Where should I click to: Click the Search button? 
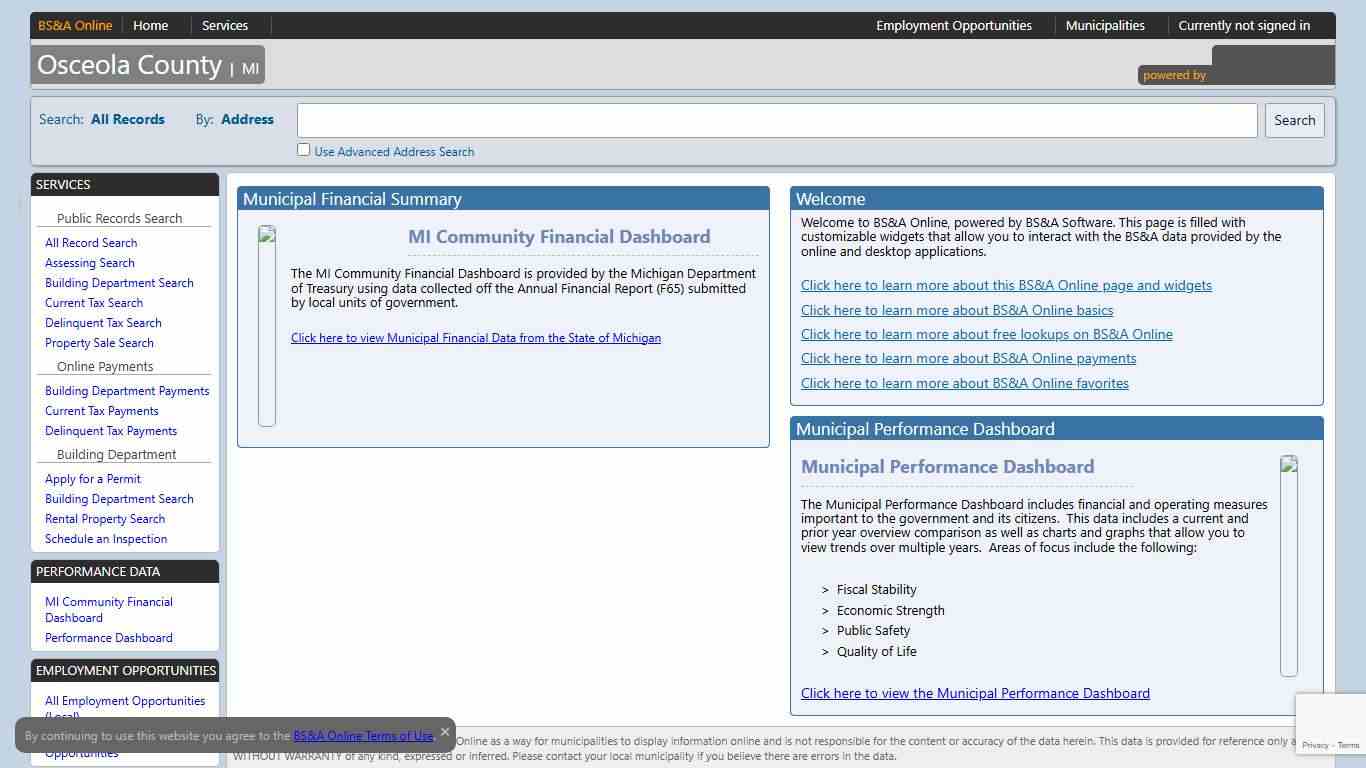click(x=1294, y=120)
